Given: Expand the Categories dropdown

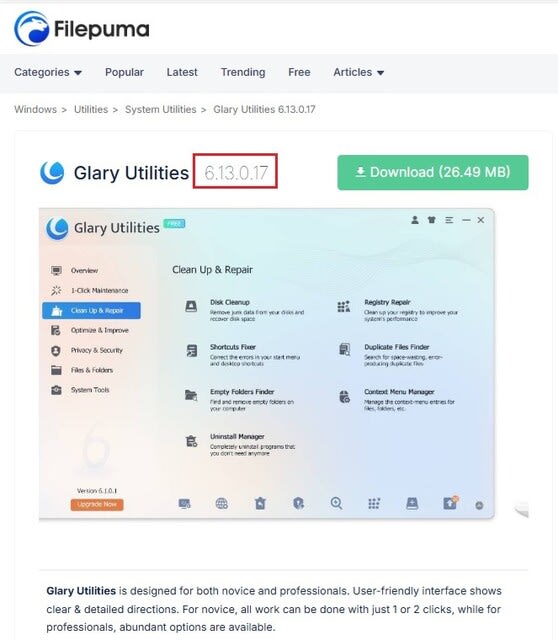Looking at the screenshot, I should point(48,72).
